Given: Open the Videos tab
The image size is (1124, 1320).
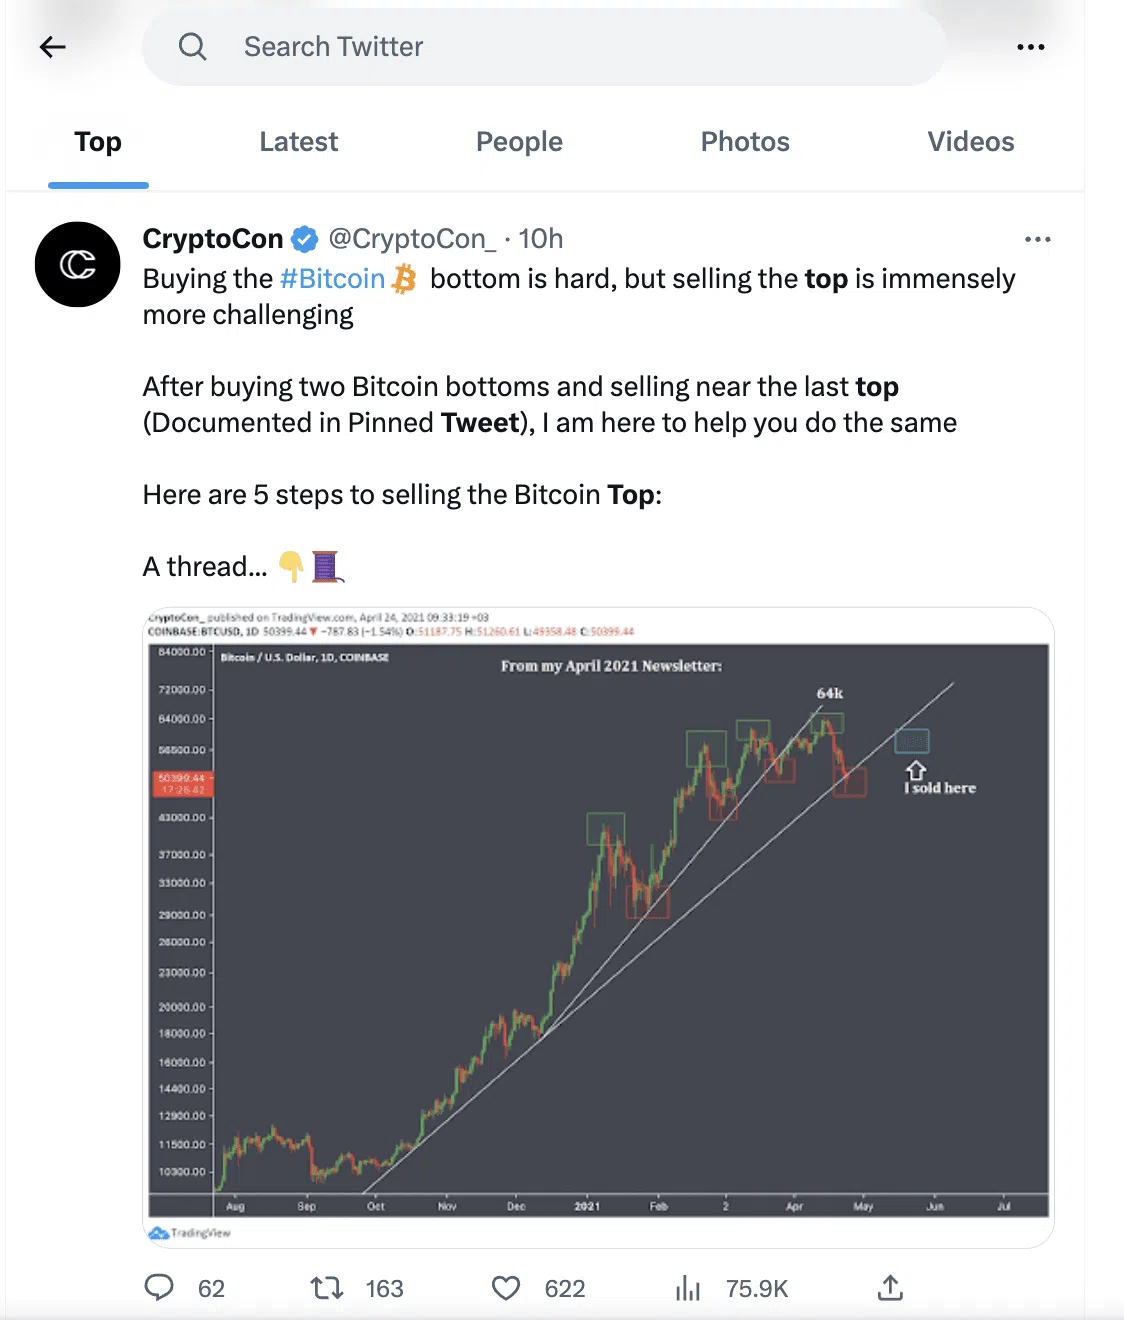Looking at the screenshot, I should tap(970, 142).
